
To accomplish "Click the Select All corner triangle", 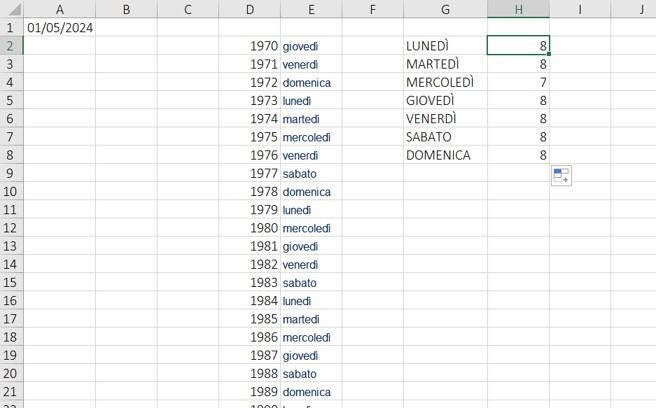I will pyautogui.click(x=12, y=9).
